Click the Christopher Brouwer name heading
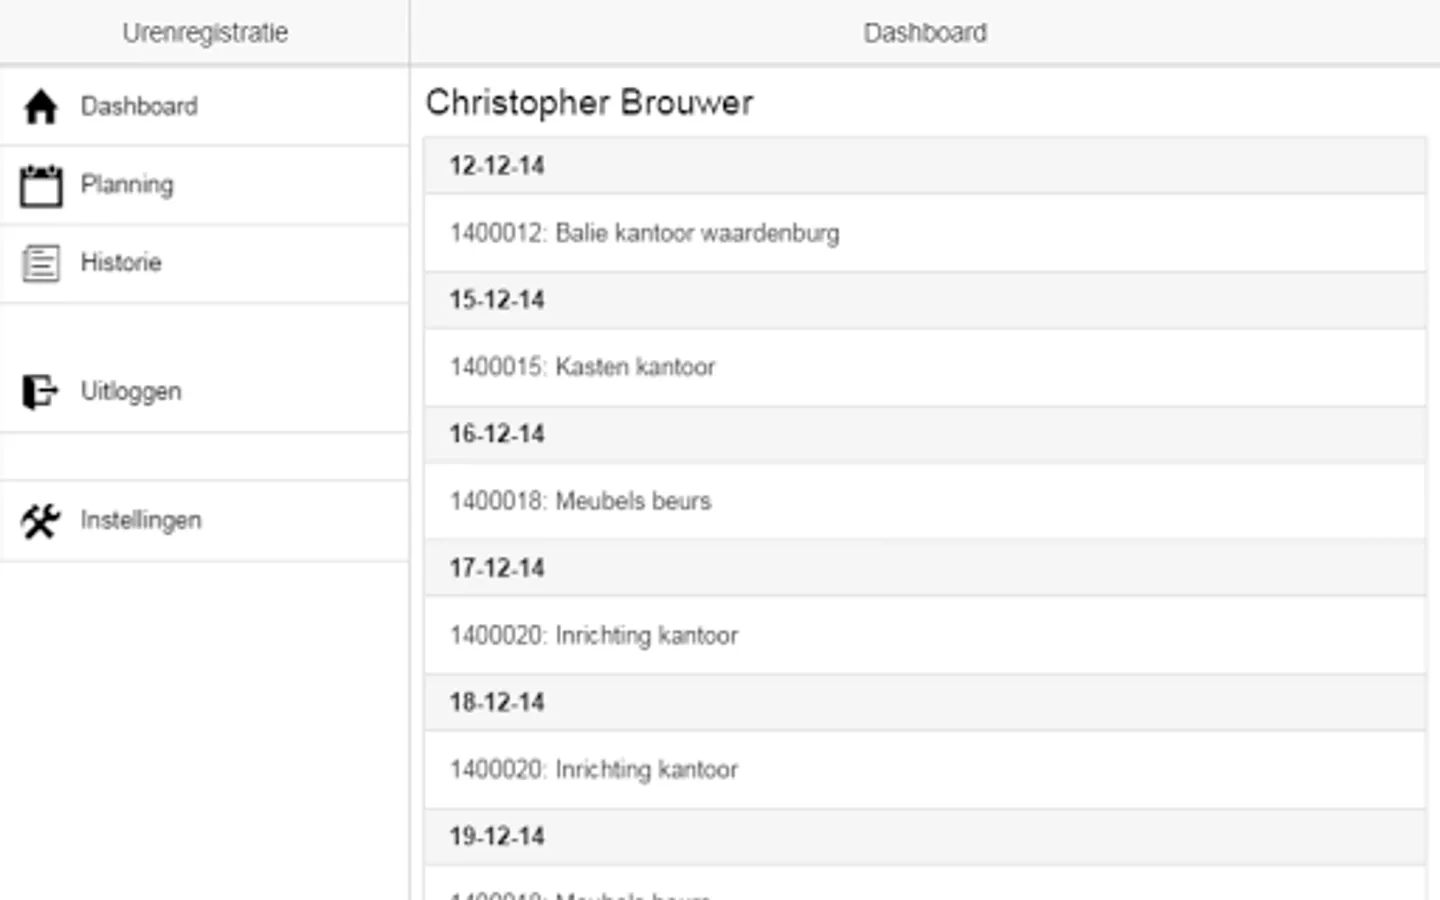 590,103
